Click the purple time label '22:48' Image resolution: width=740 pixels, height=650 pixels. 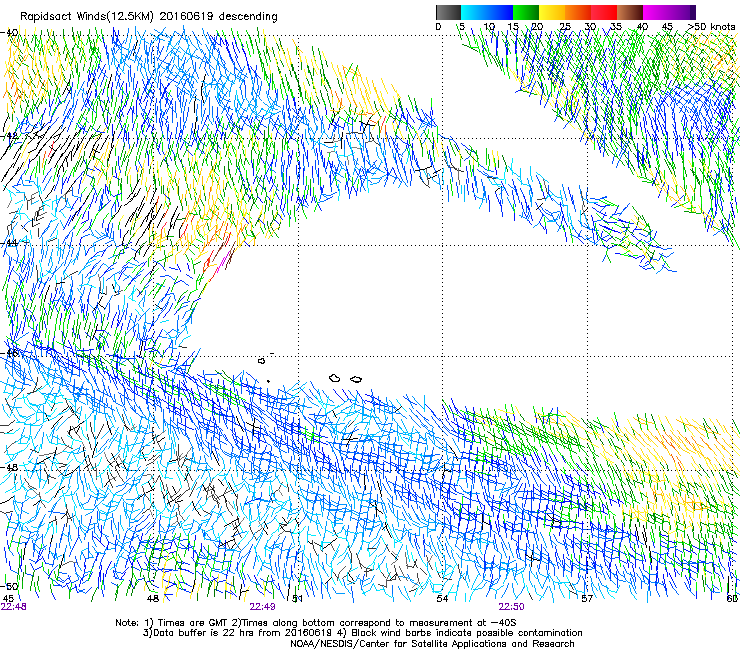pos(14,607)
